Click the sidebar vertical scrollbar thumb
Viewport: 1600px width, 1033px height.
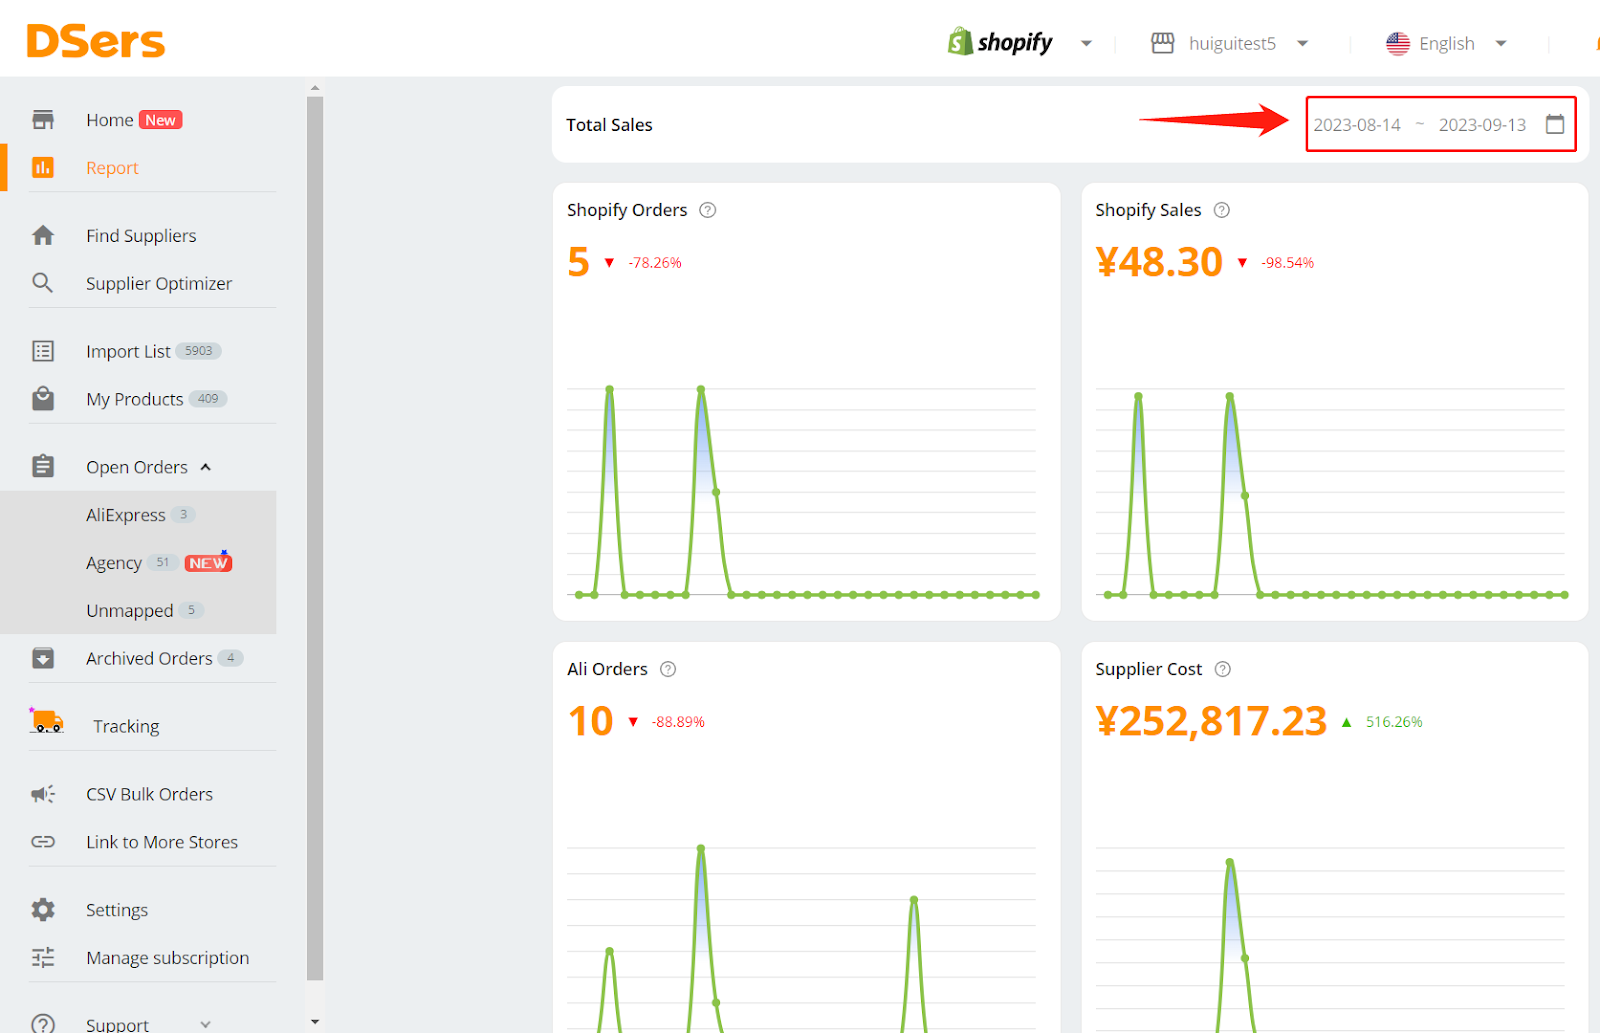(315, 538)
